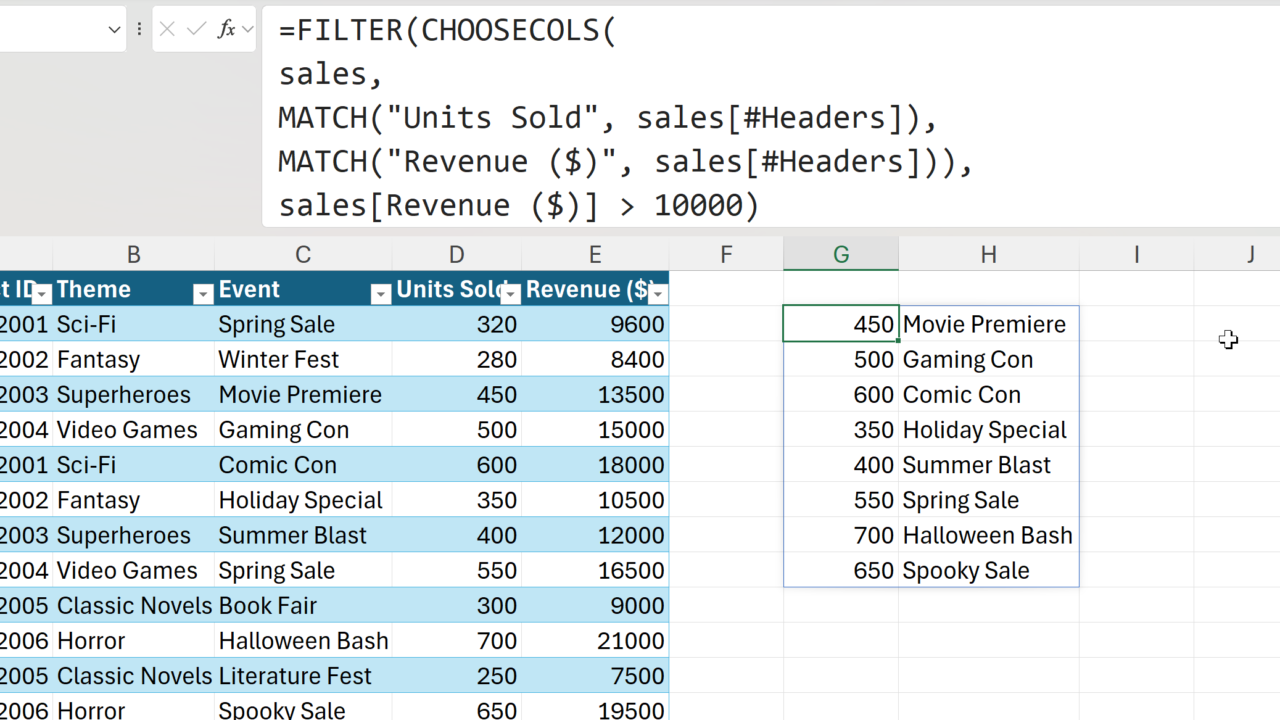Click the Cancel (X) formula entry icon

tap(168, 29)
